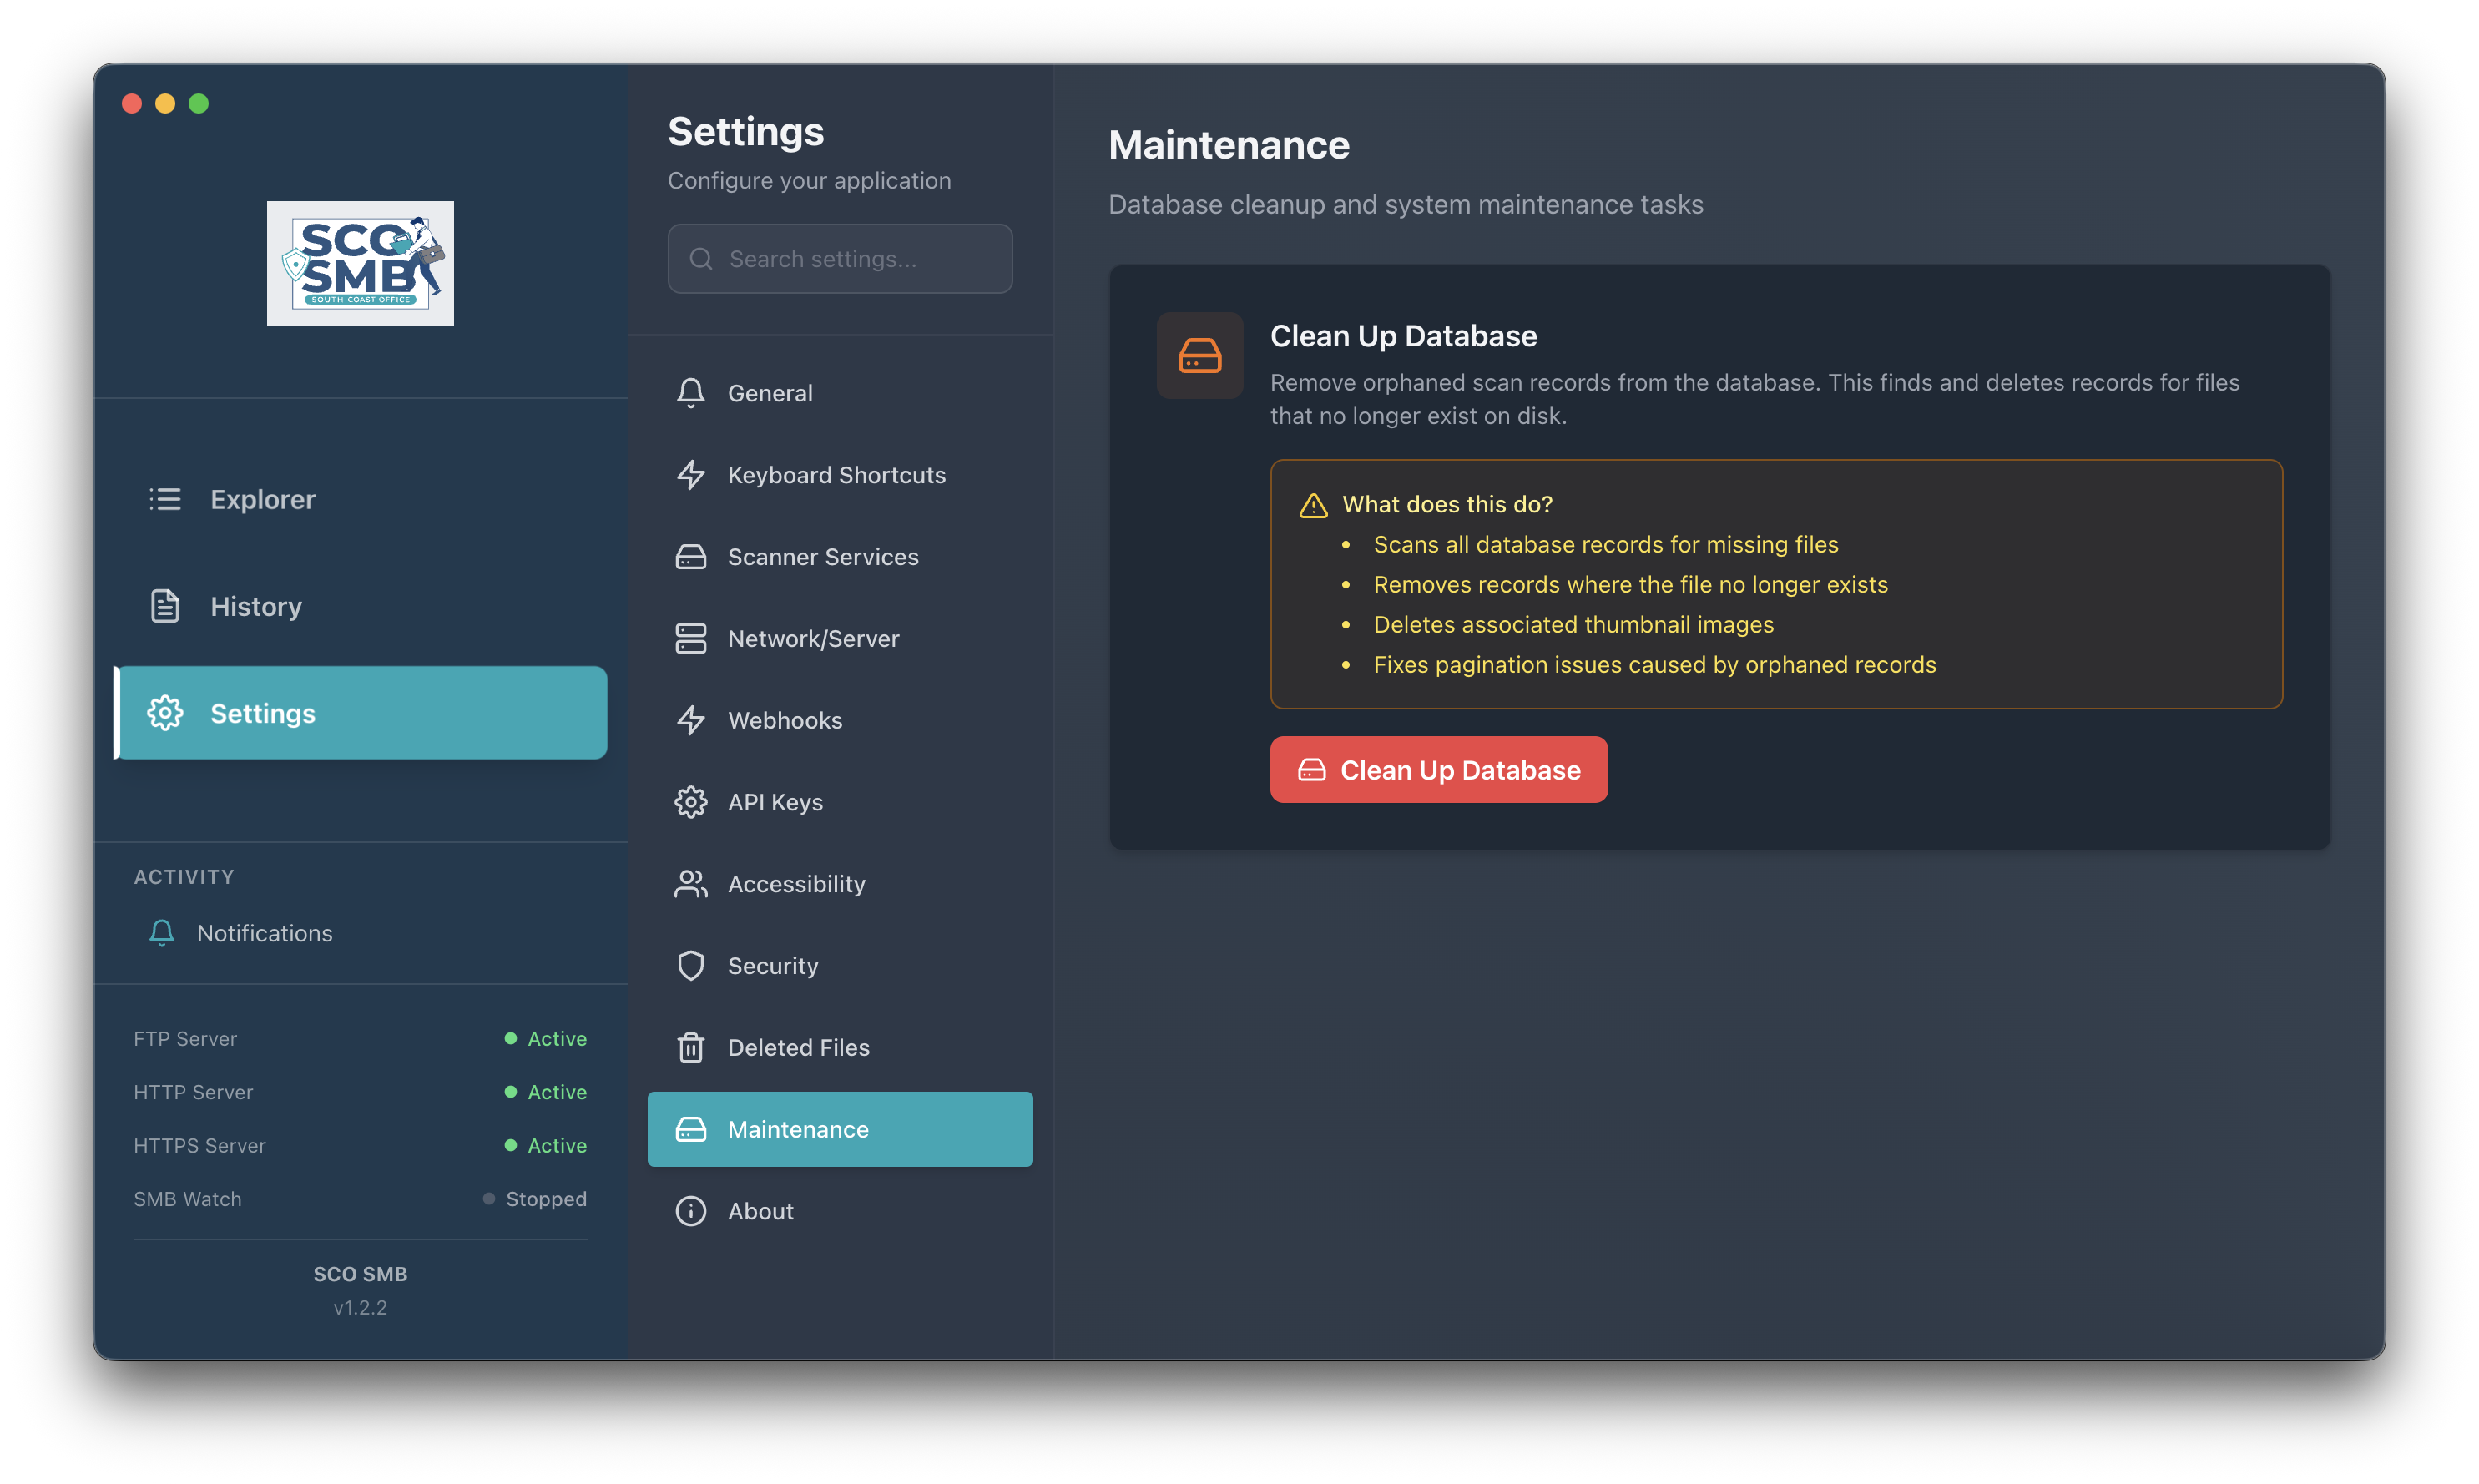Click 'Fixes pagination issues caused by orphaned records'
2479x1484 pixels.
[x=1655, y=665]
